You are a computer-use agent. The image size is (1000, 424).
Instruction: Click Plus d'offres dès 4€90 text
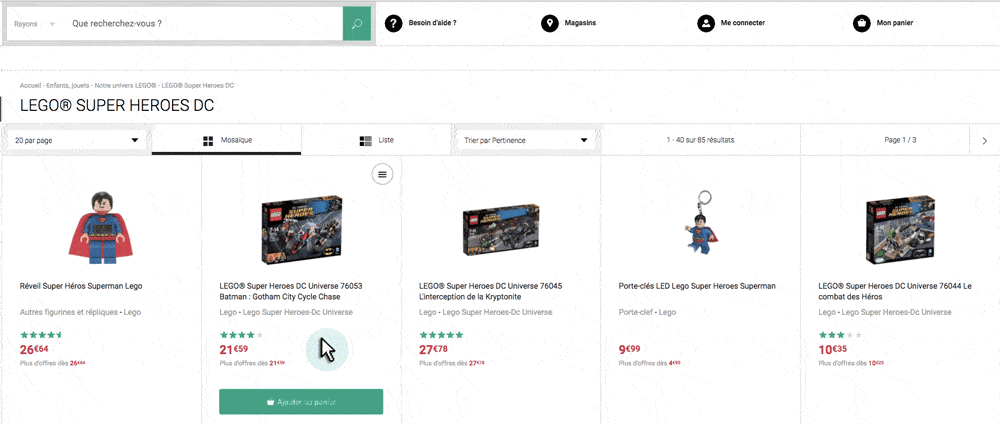pos(651,363)
